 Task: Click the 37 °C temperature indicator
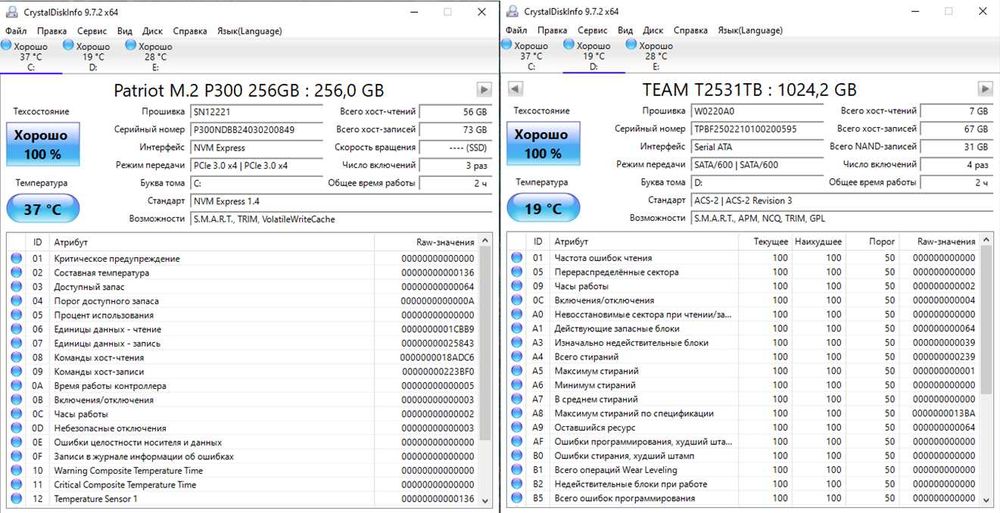pos(43,209)
